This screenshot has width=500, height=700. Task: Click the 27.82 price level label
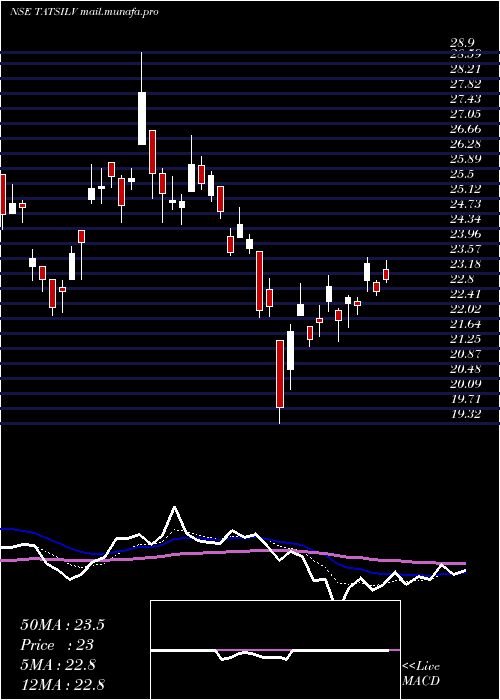click(x=465, y=84)
